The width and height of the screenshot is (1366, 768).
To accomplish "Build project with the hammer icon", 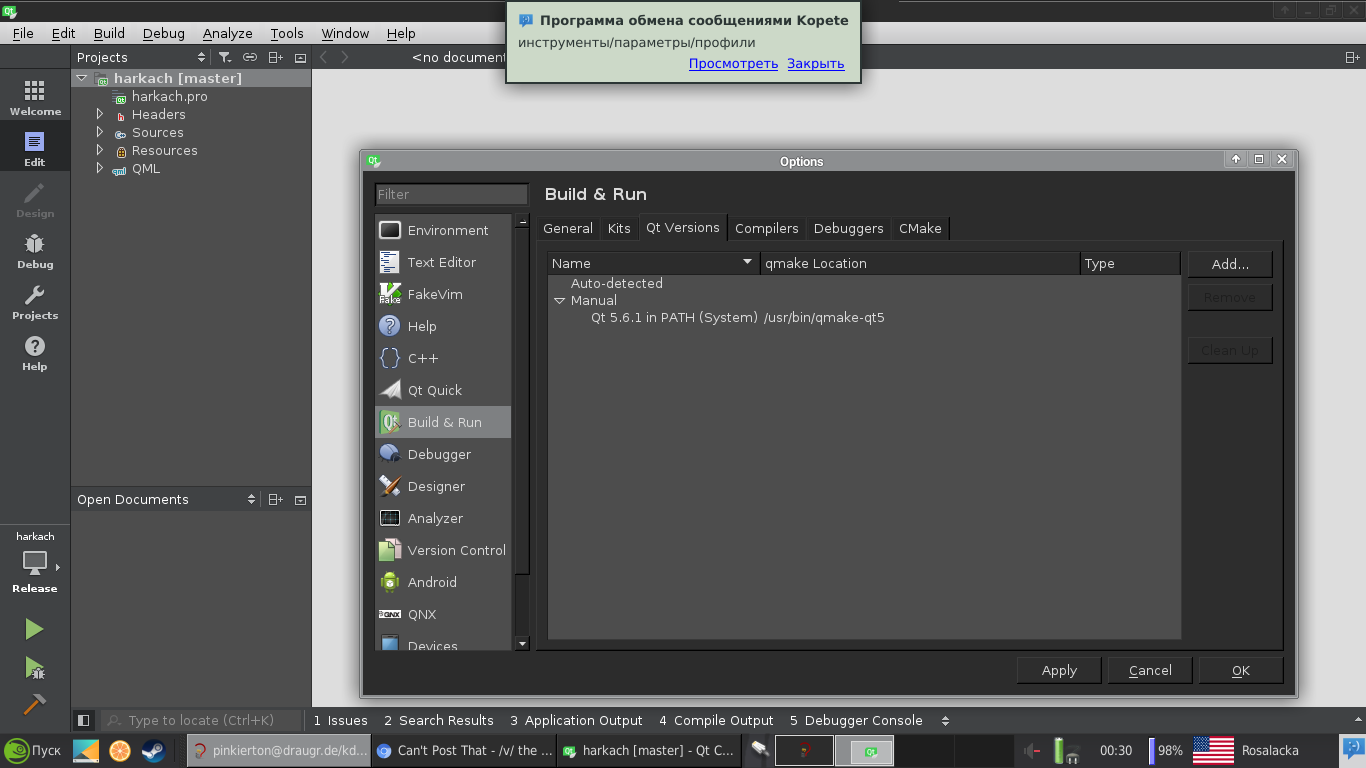I will click(x=34, y=703).
